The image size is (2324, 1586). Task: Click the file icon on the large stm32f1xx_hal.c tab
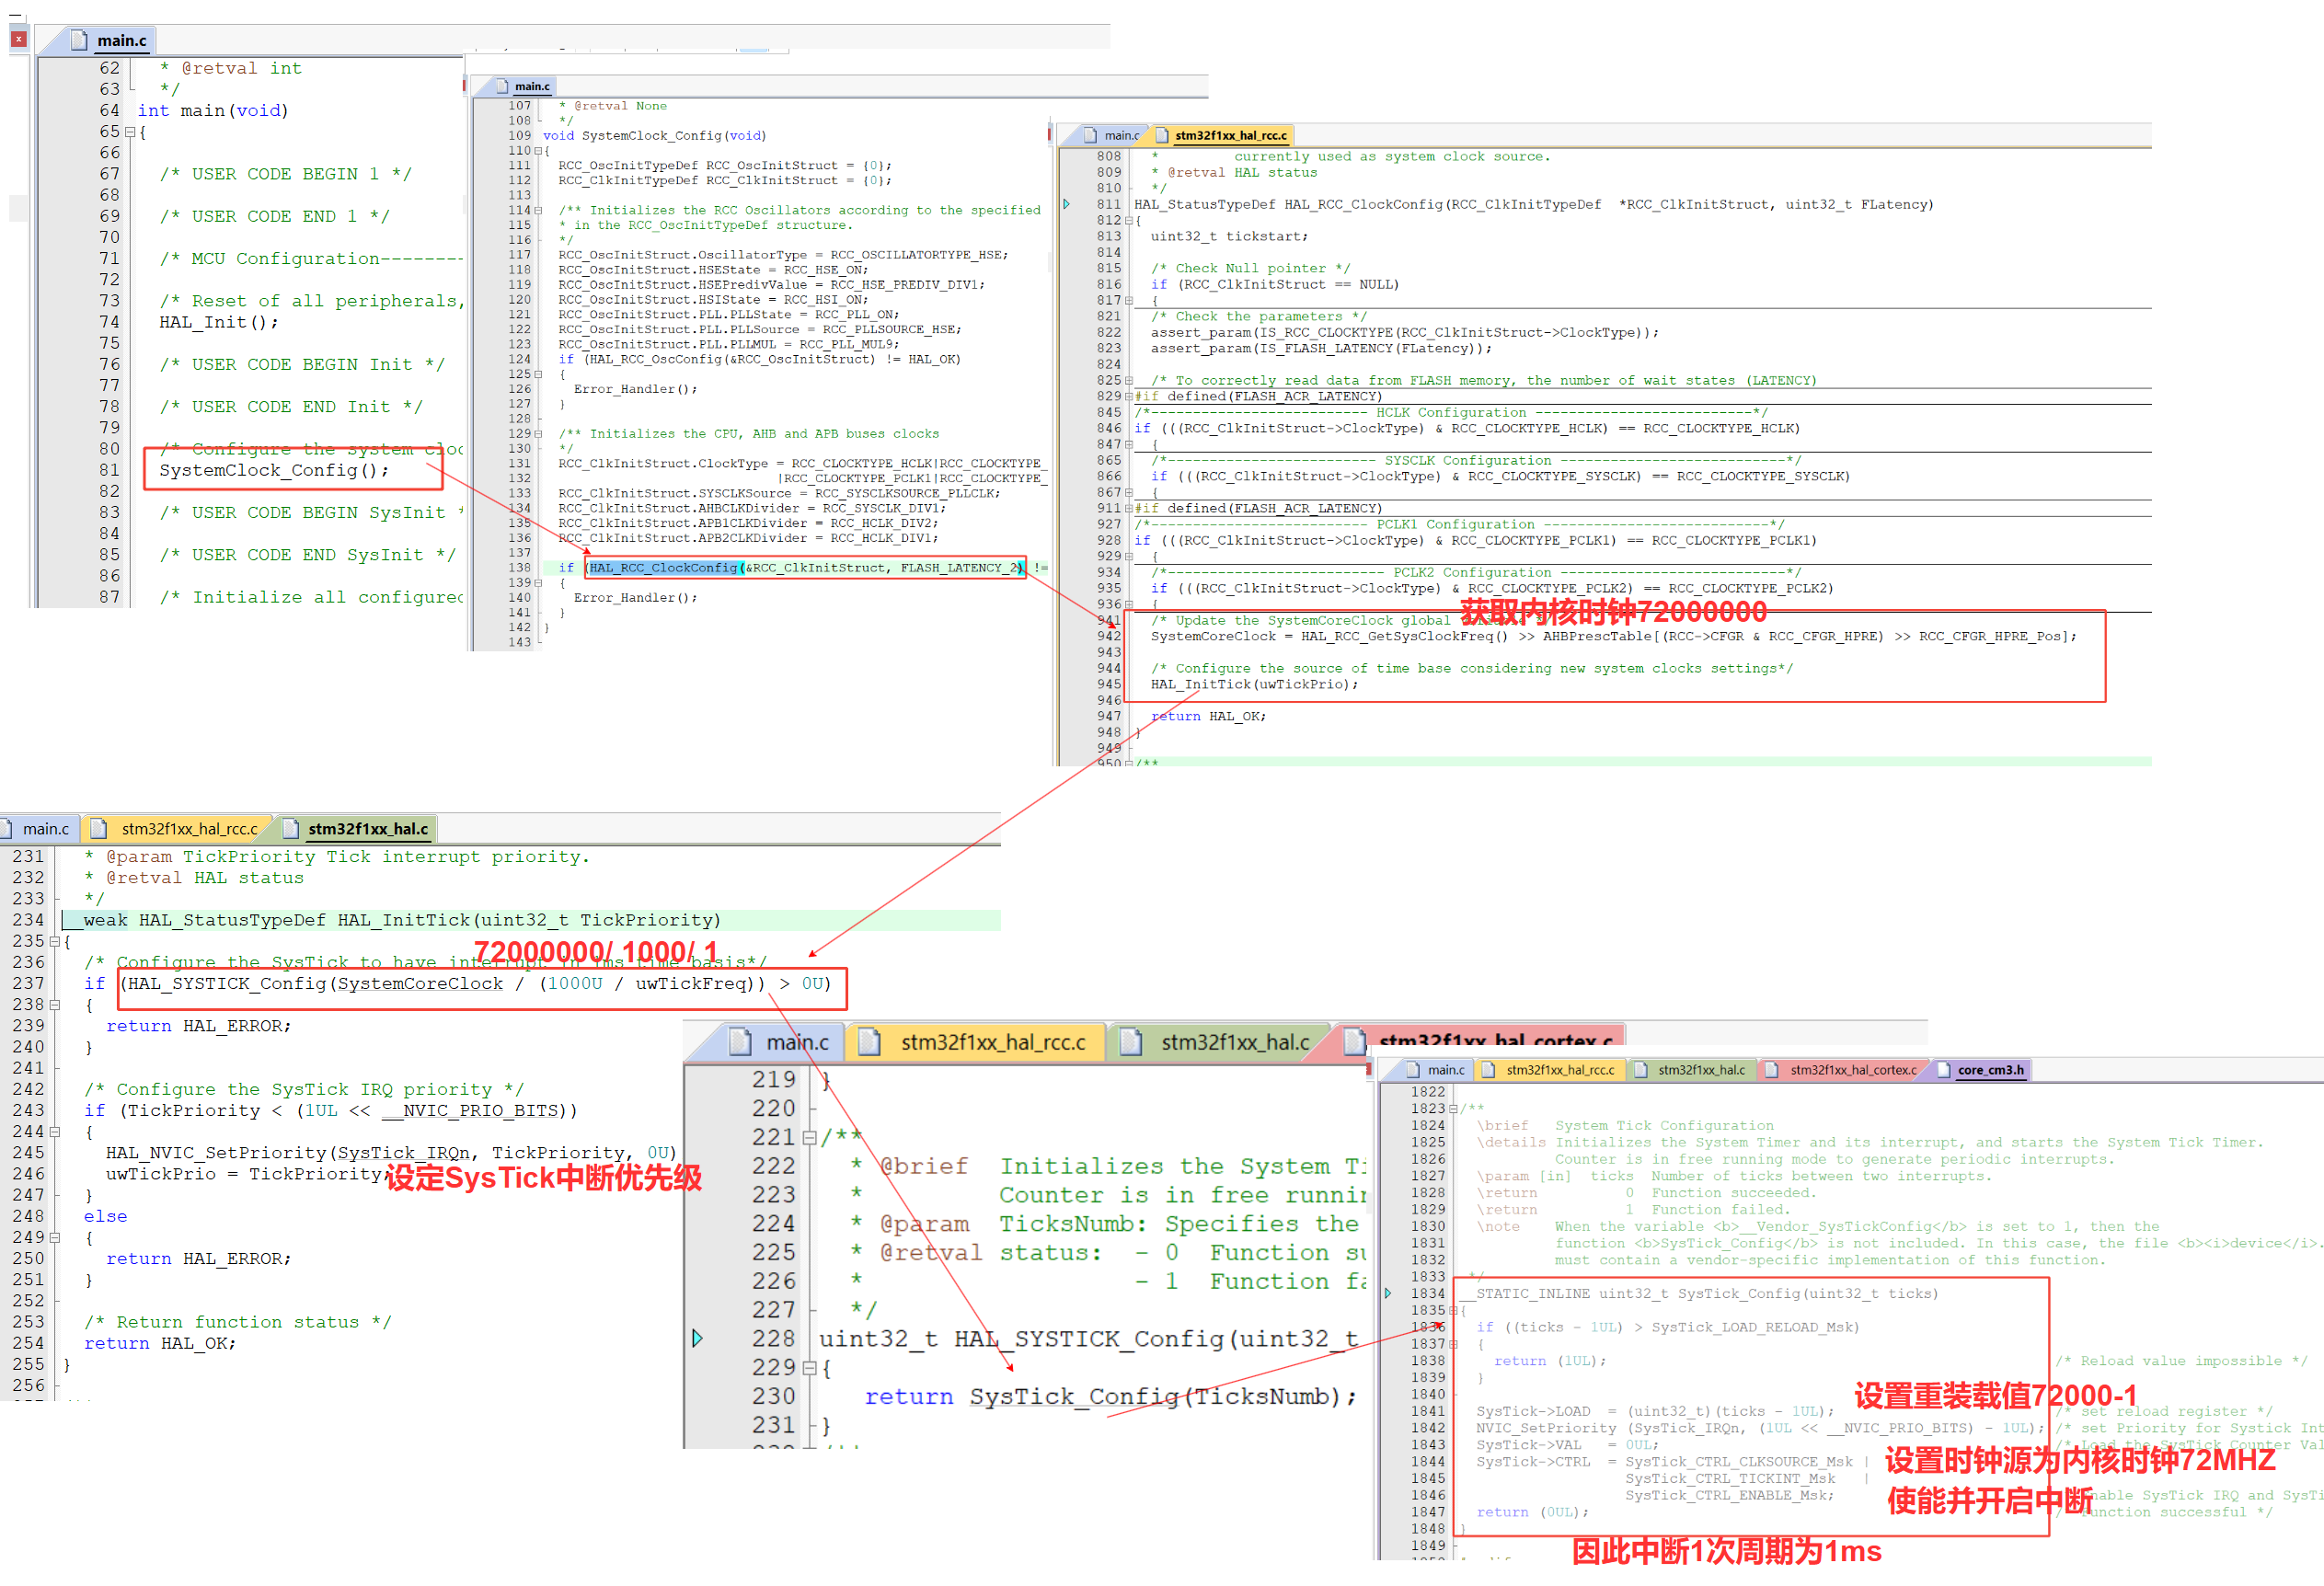click(1130, 1042)
